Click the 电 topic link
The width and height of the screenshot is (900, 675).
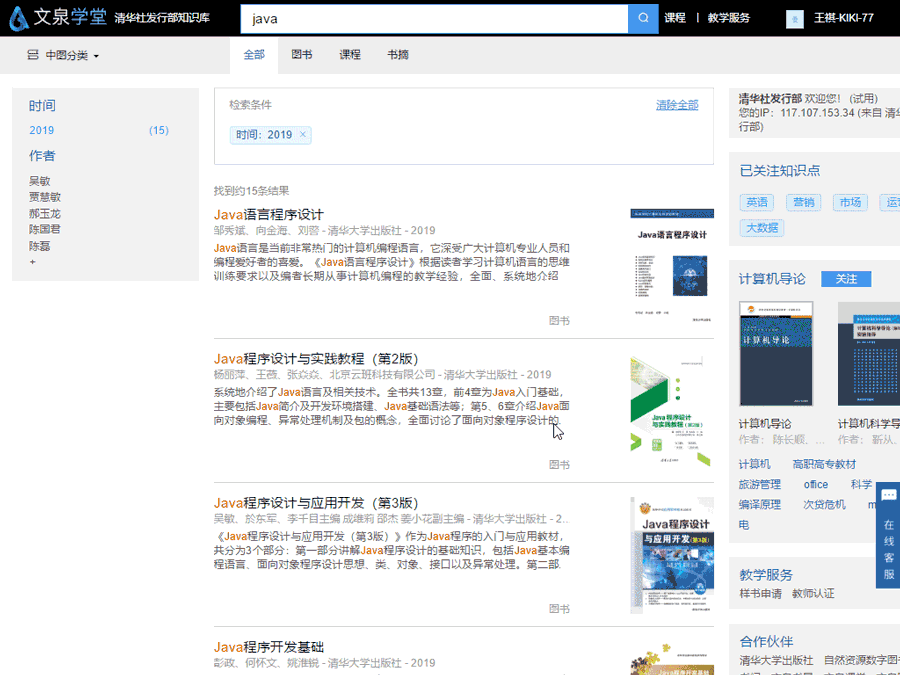pyautogui.click(x=744, y=525)
